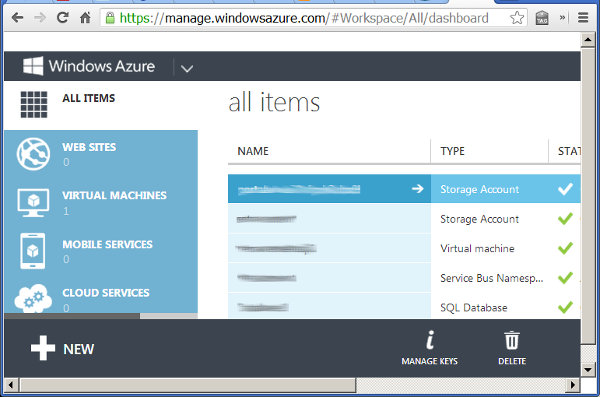Viewport: 600px width, 397px height.
Task: Show hidden extensions chevron in toolbar
Action: pos(562,18)
